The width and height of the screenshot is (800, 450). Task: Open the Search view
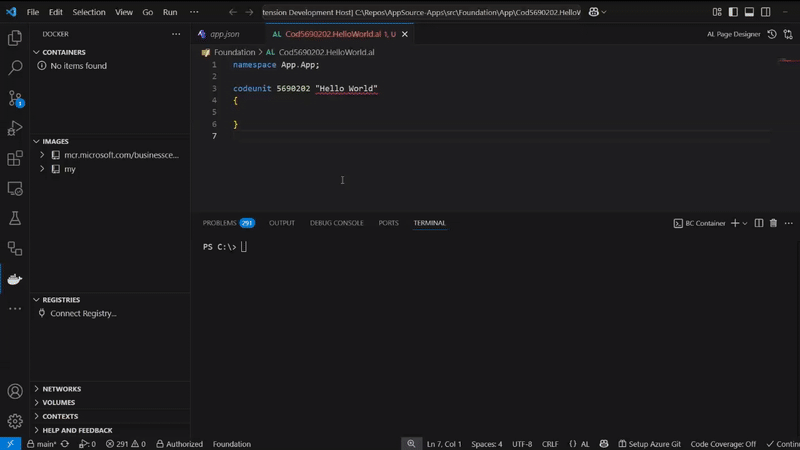(x=15, y=67)
